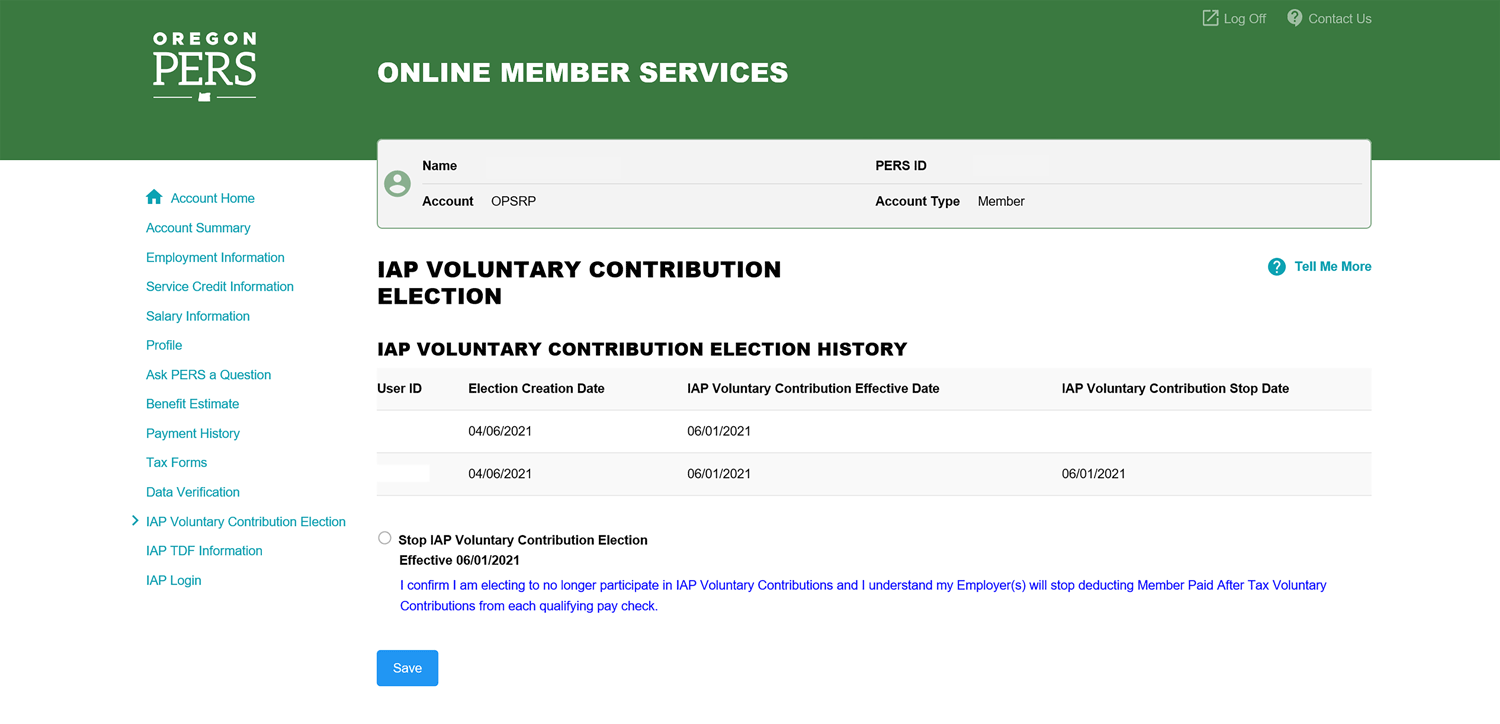The image size is (1500, 724).
Task: Click the Account Home house icon
Action: [154, 198]
